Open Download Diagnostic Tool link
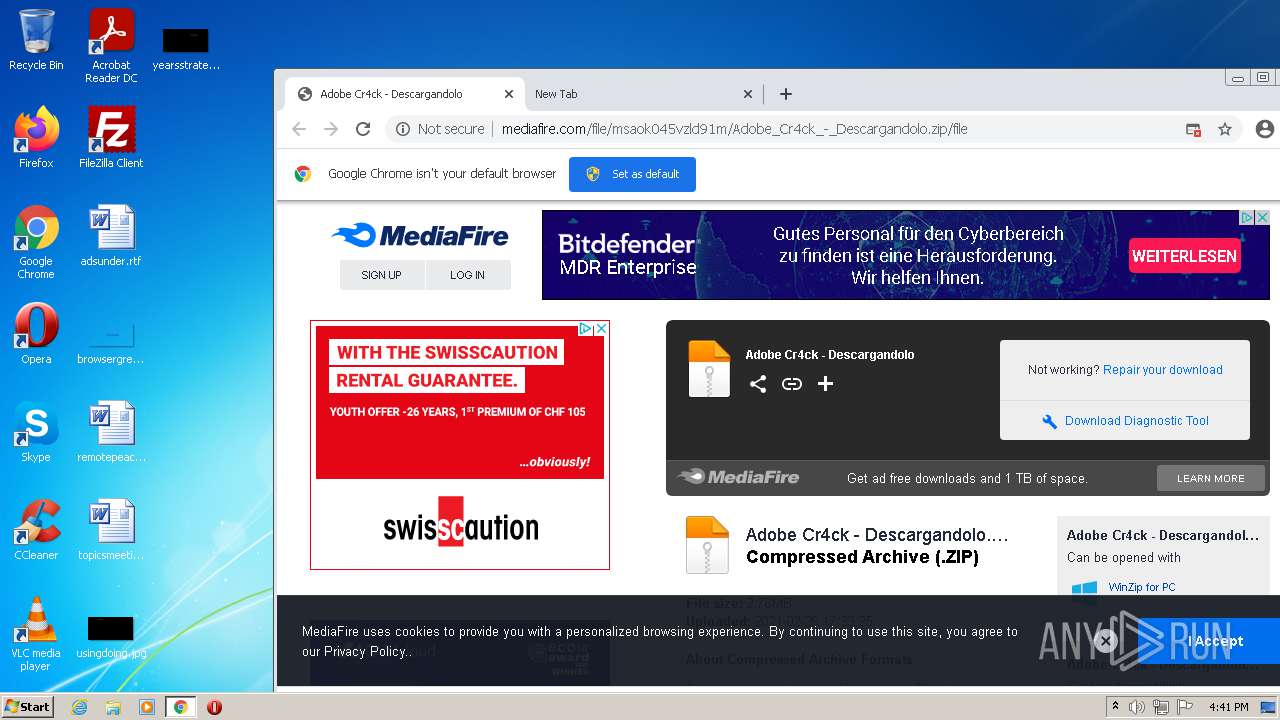 tap(1125, 421)
